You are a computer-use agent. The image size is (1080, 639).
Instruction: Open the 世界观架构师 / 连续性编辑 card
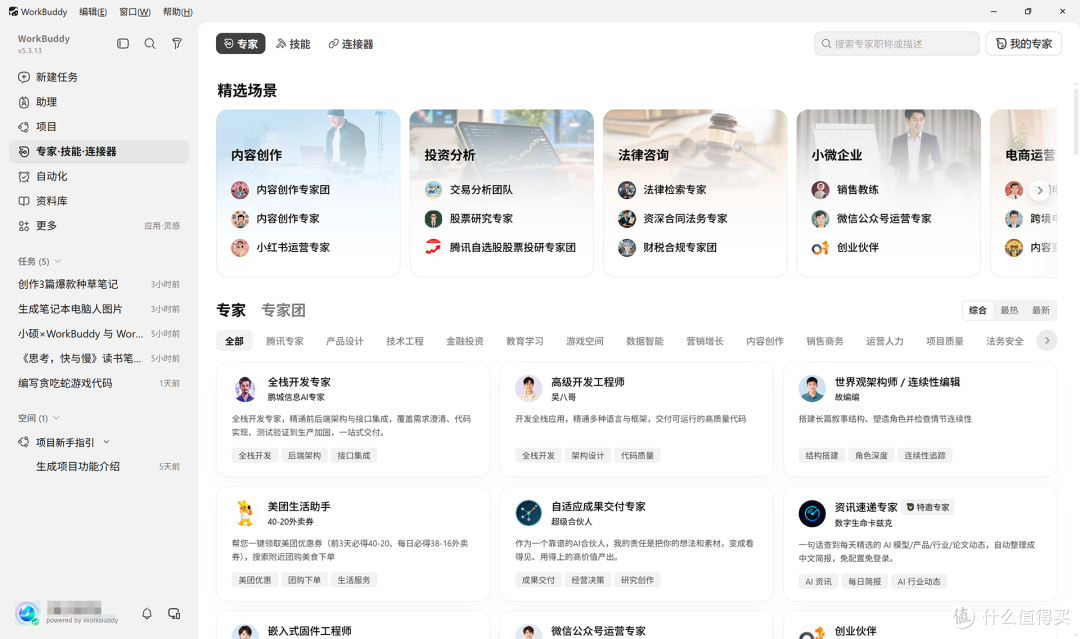(920, 419)
